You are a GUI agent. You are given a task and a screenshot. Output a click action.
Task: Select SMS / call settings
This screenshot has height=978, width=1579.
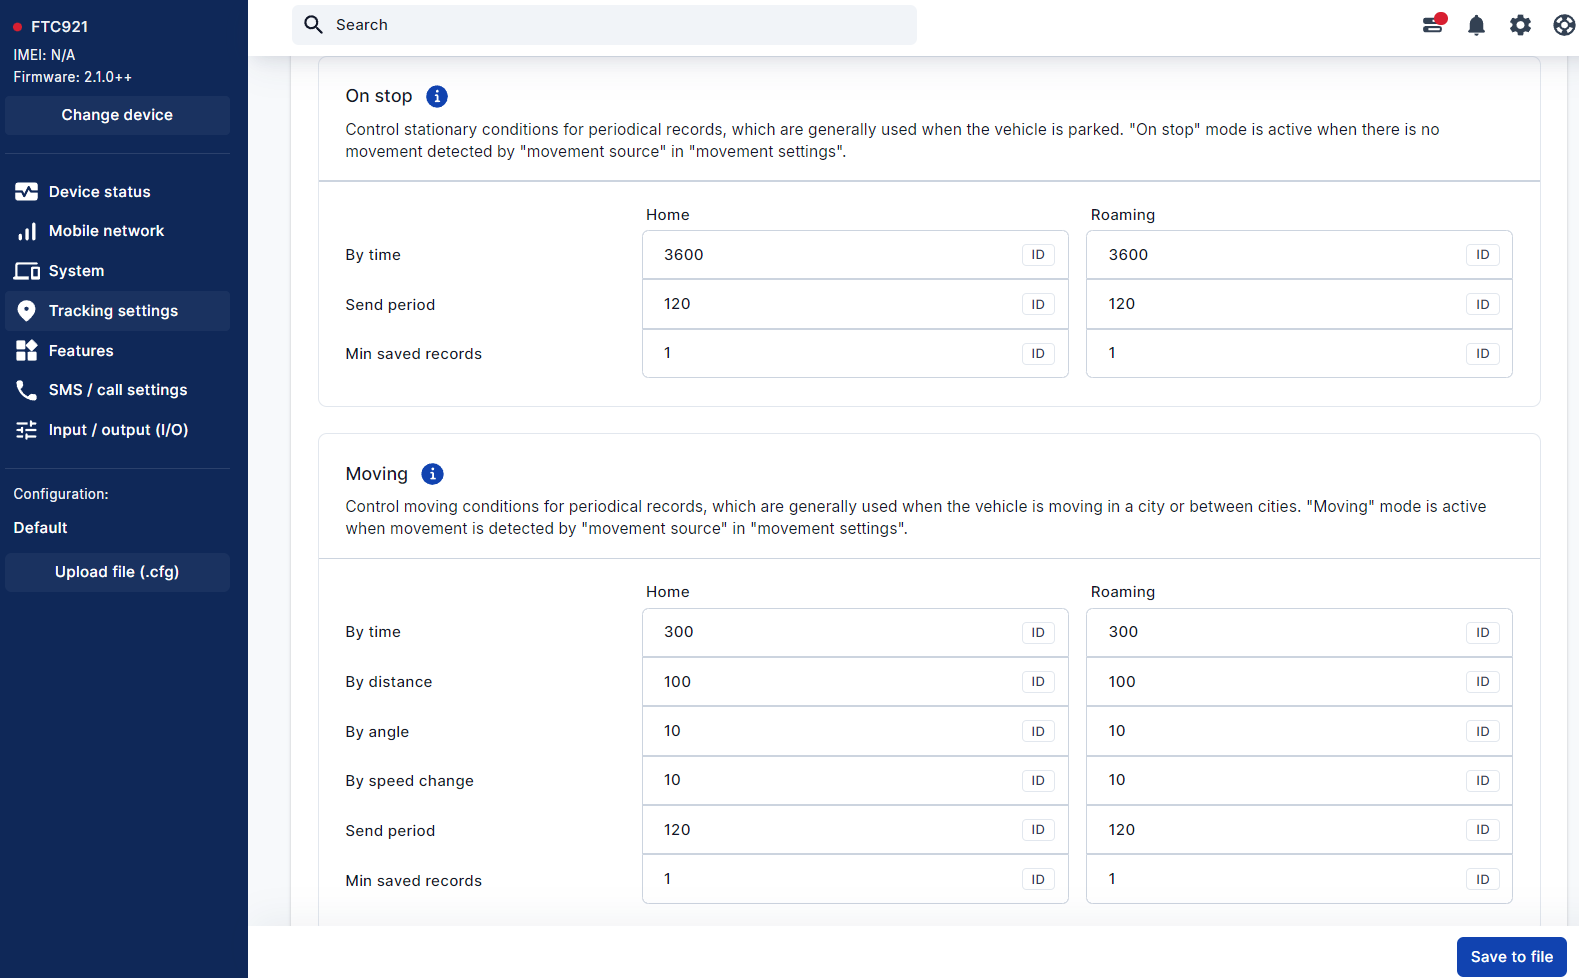(117, 390)
